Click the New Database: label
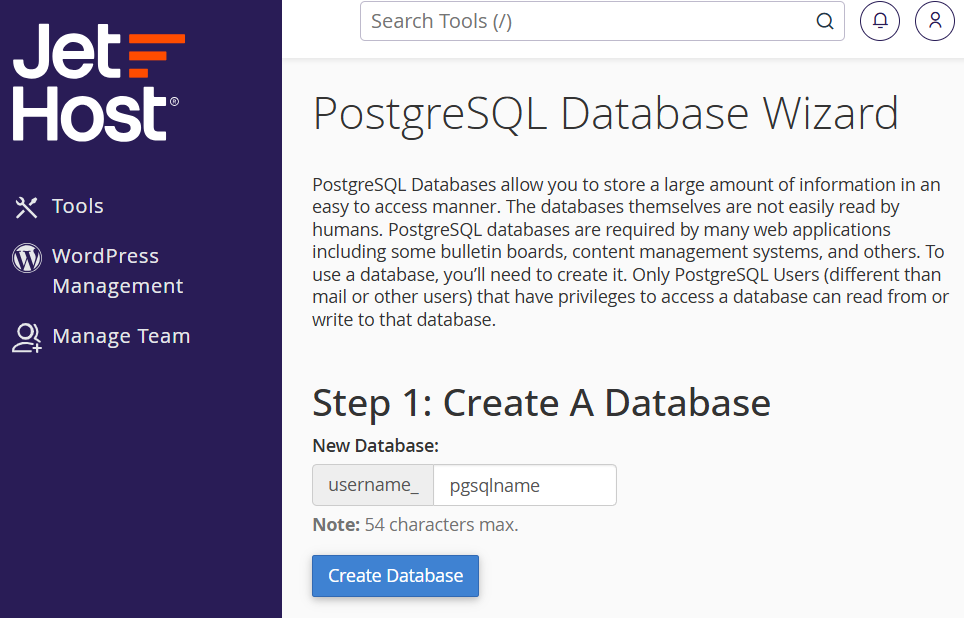 376,446
